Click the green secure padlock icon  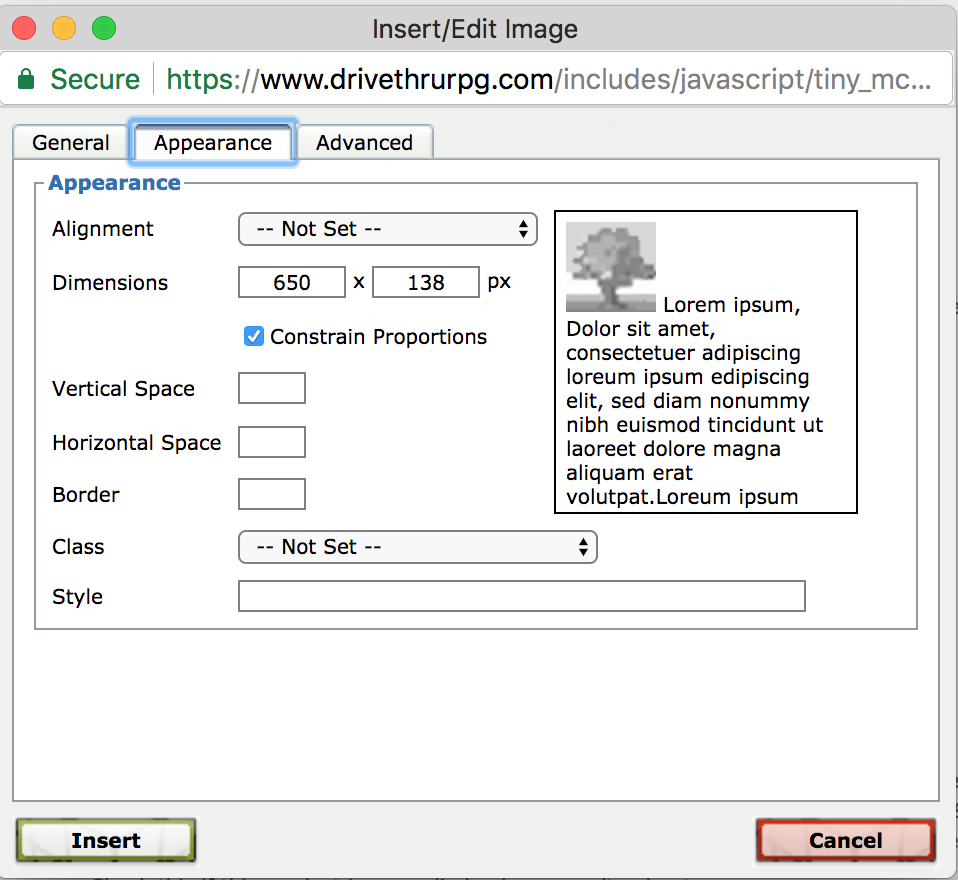[x=28, y=79]
